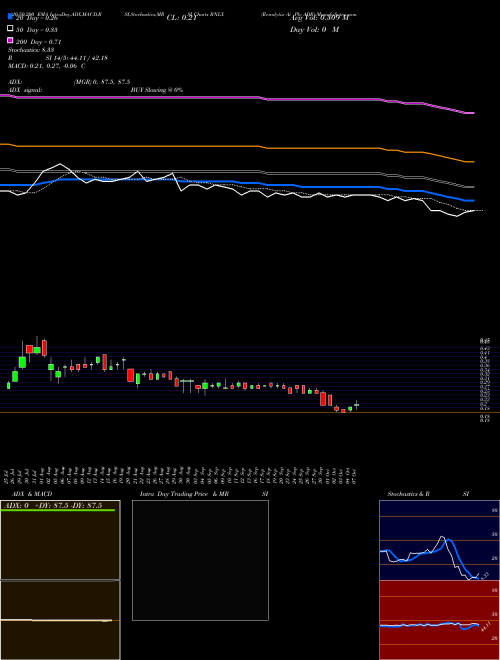This screenshot has width=500, height=660.
Task: Select the '20 Day = 0.26' legend text
Action: (x=37, y=18)
